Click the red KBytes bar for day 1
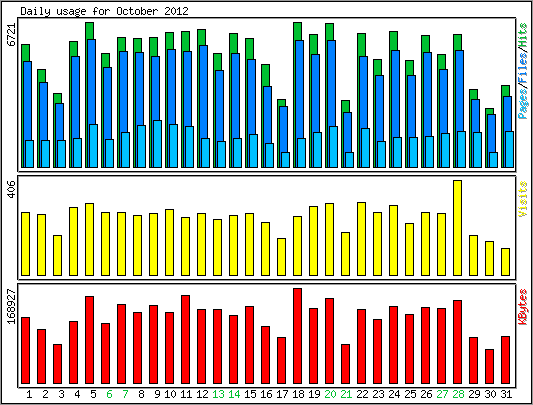Image resolution: width=533 pixels, height=405 pixels. point(25,350)
